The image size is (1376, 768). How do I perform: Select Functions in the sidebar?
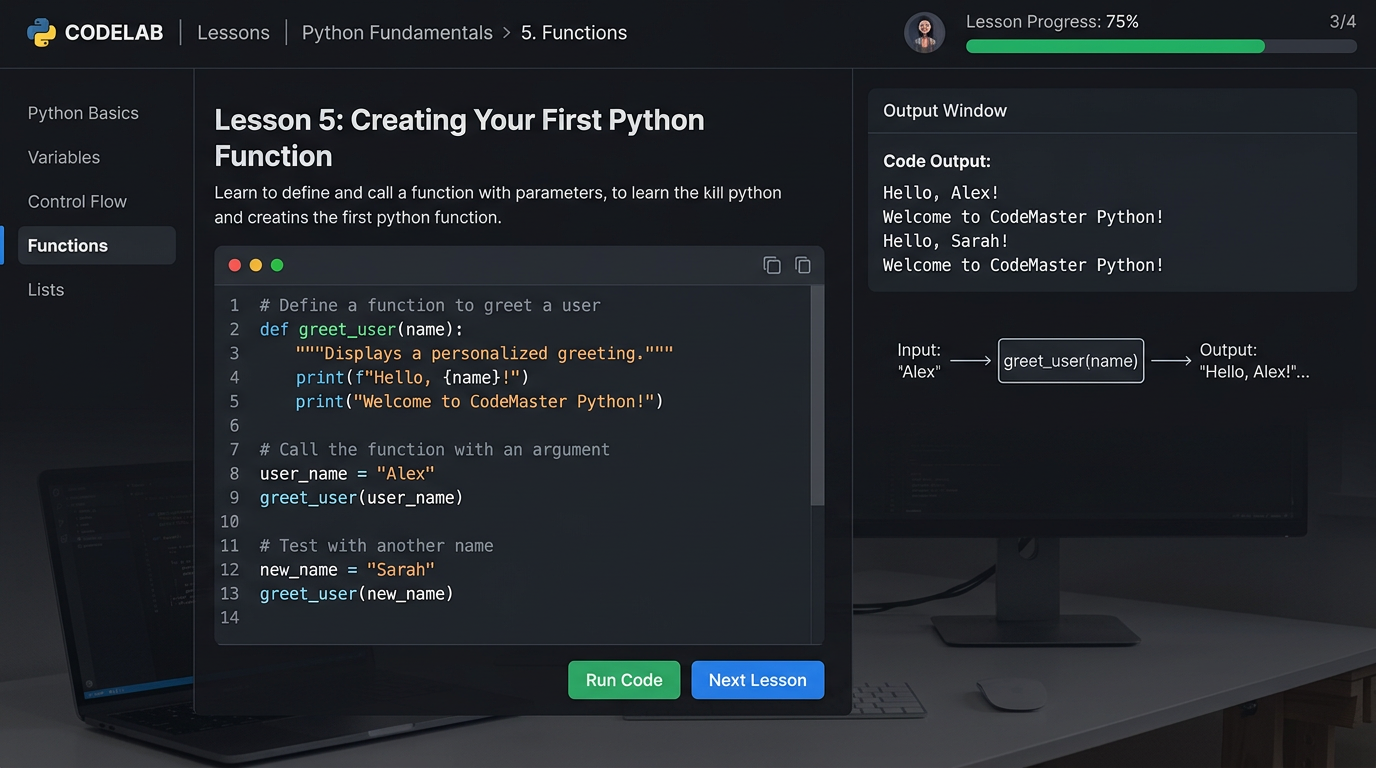(68, 245)
